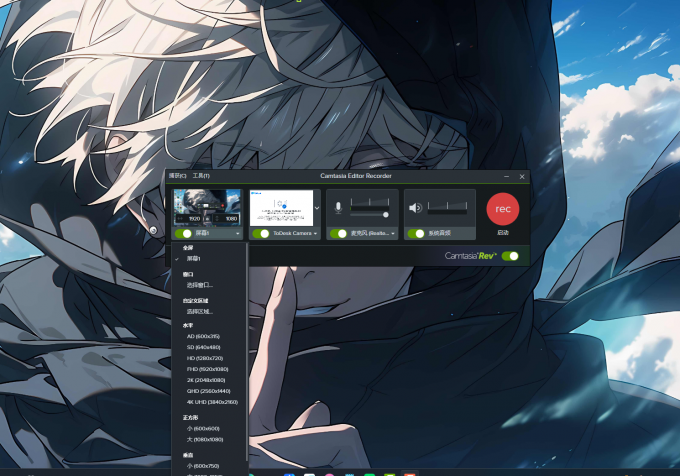Click the system audio speaker icon

[415, 208]
